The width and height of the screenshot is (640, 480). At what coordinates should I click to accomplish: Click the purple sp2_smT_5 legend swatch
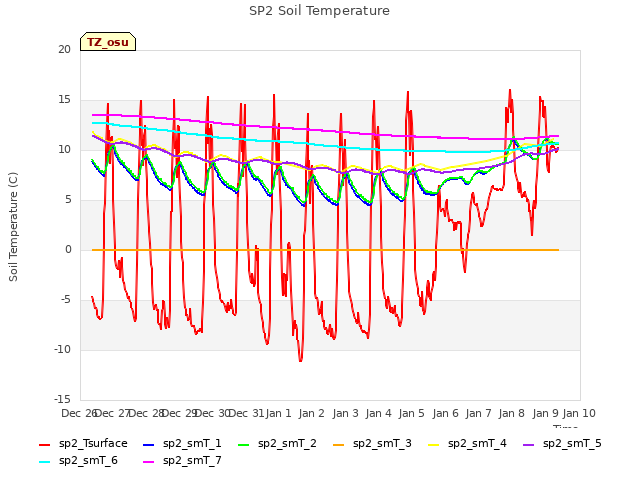coord(529,444)
